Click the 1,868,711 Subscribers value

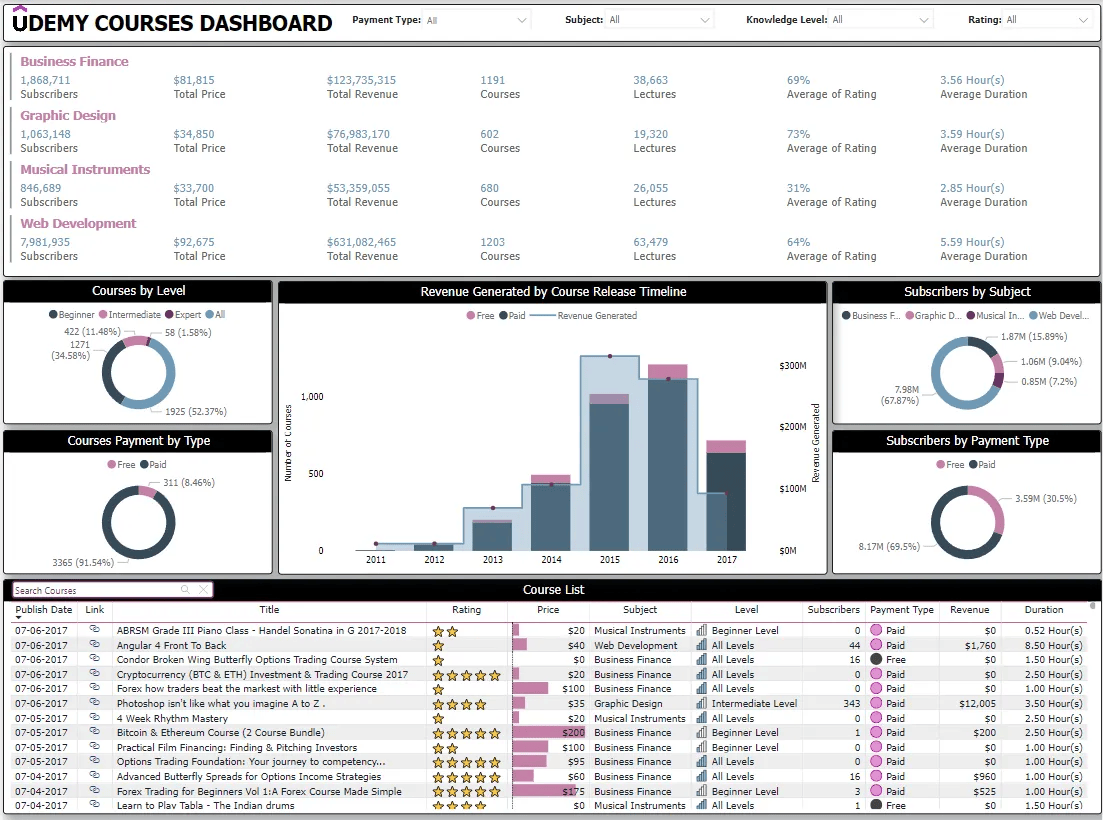45,80
